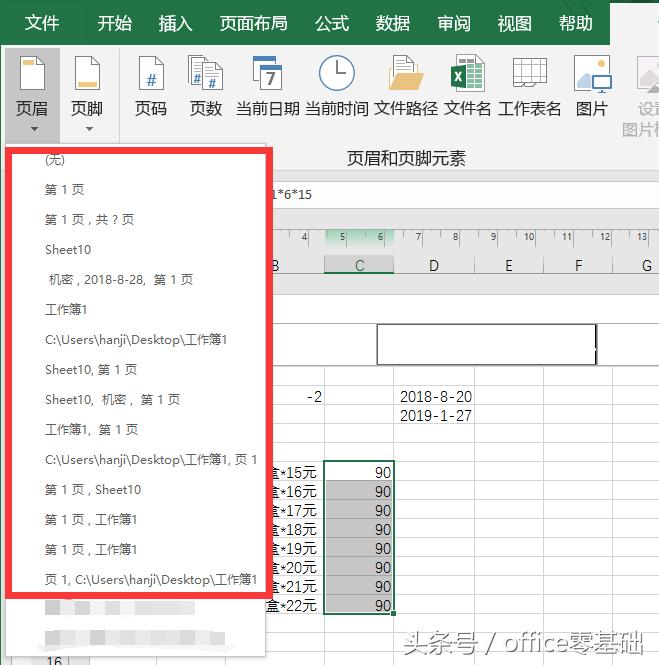Open the 页眉 header dropdown button
This screenshot has width=659, height=665.
pos(32,95)
